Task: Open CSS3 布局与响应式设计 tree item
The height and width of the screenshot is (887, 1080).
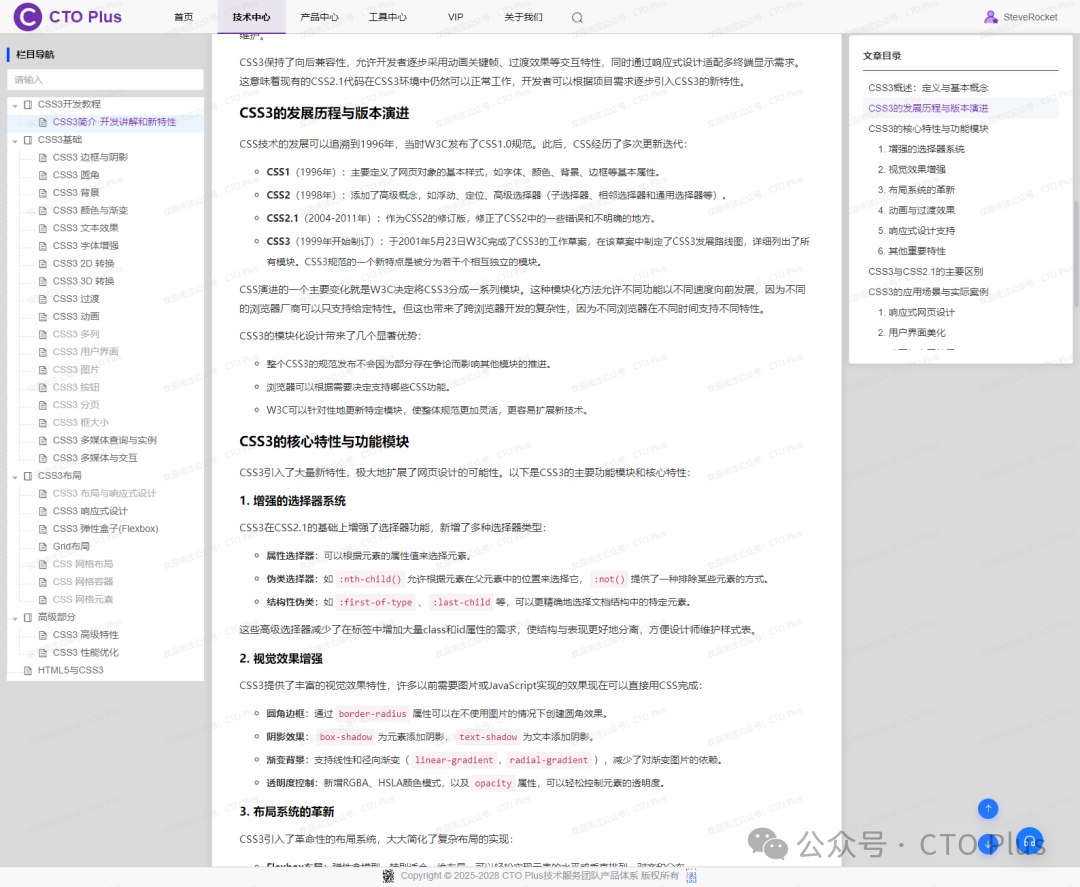Action: (104, 494)
